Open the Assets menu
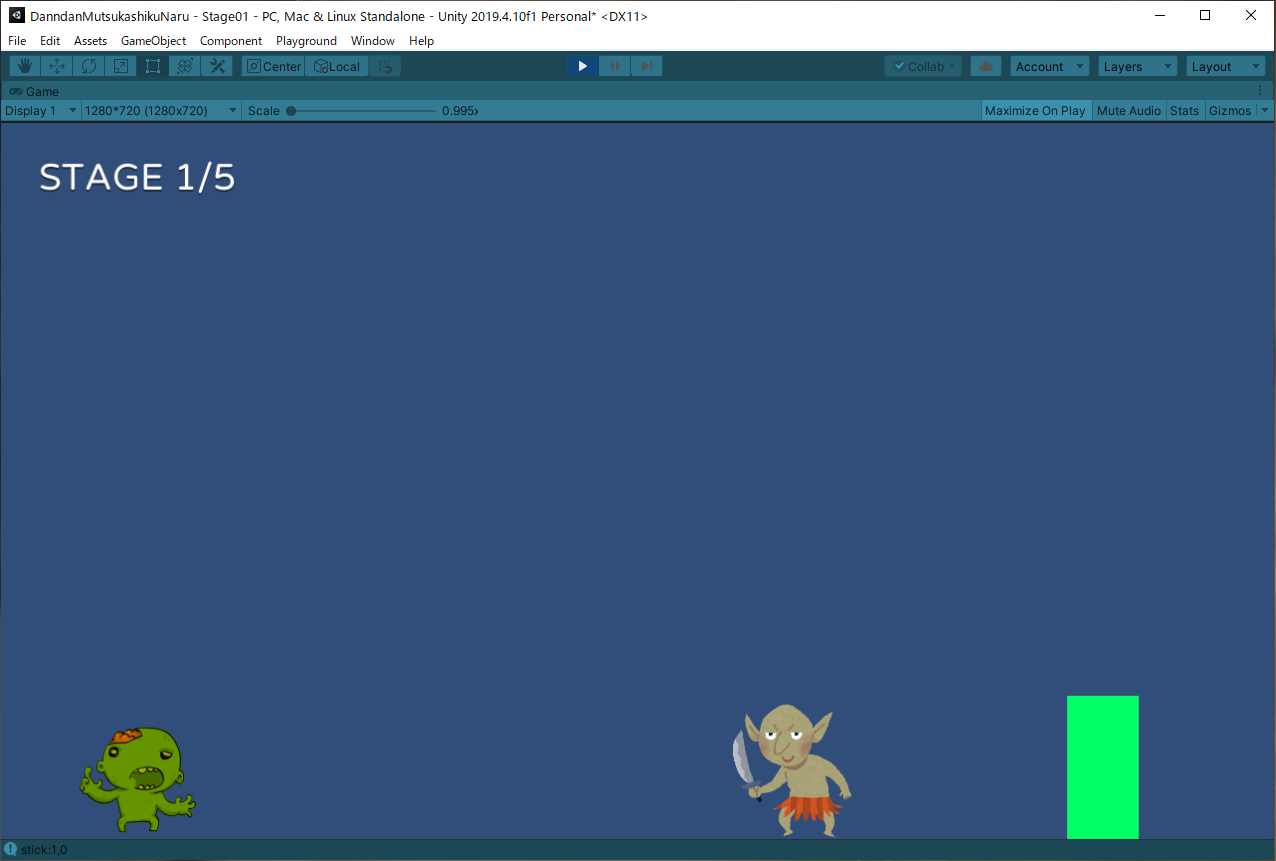 tap(90, 41)
